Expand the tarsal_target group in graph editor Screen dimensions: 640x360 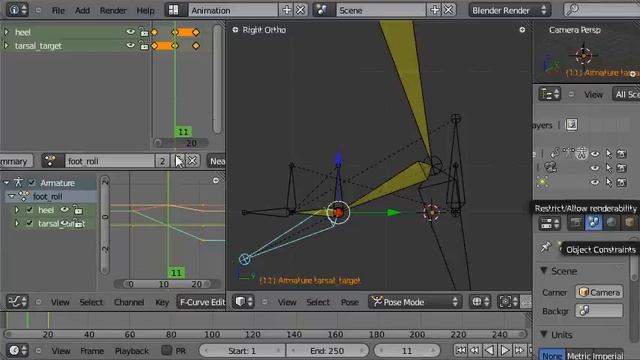click(17, 223)
